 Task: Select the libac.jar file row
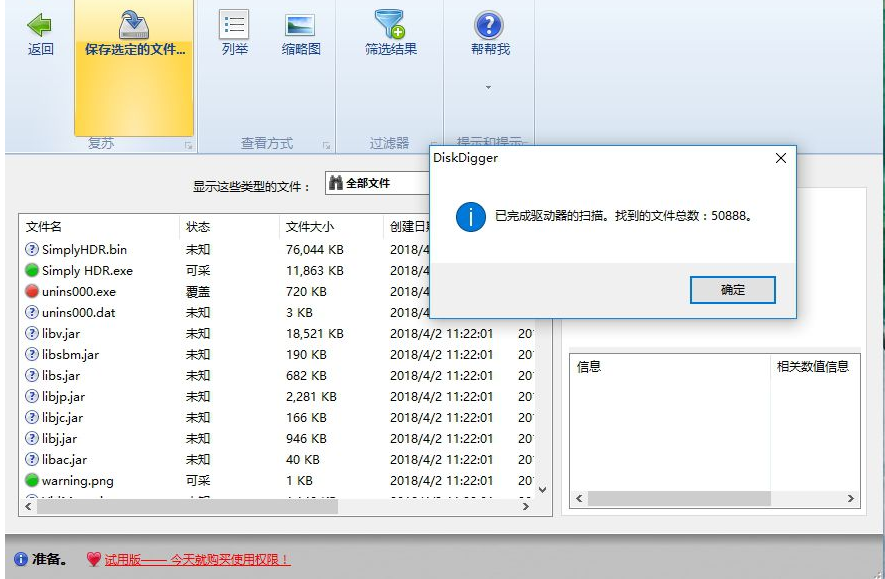pyautogui.click(x=277, y=459)
